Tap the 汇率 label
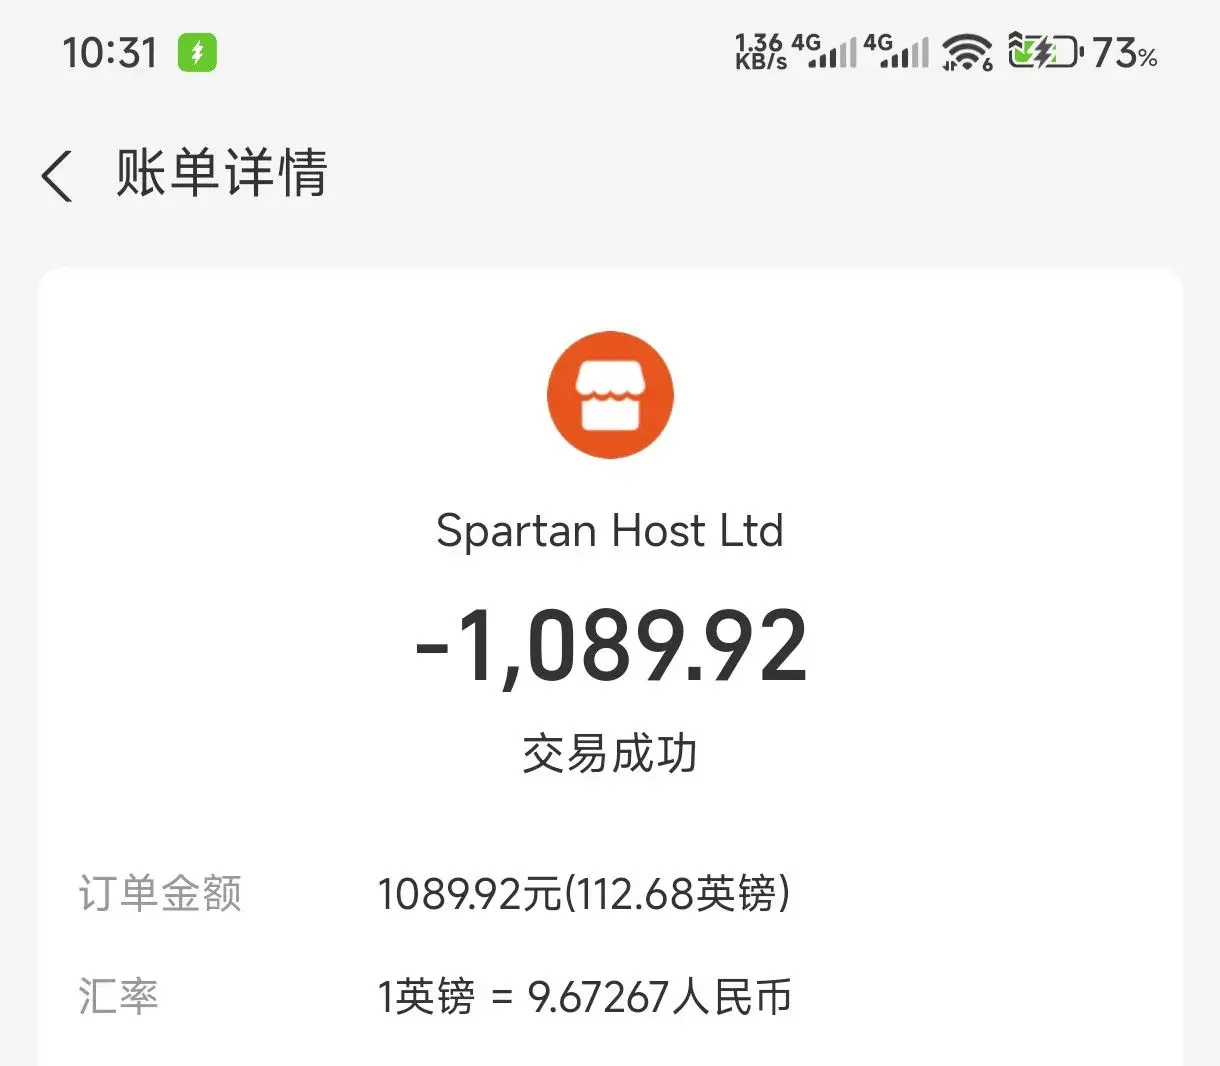 coord(118,997)
